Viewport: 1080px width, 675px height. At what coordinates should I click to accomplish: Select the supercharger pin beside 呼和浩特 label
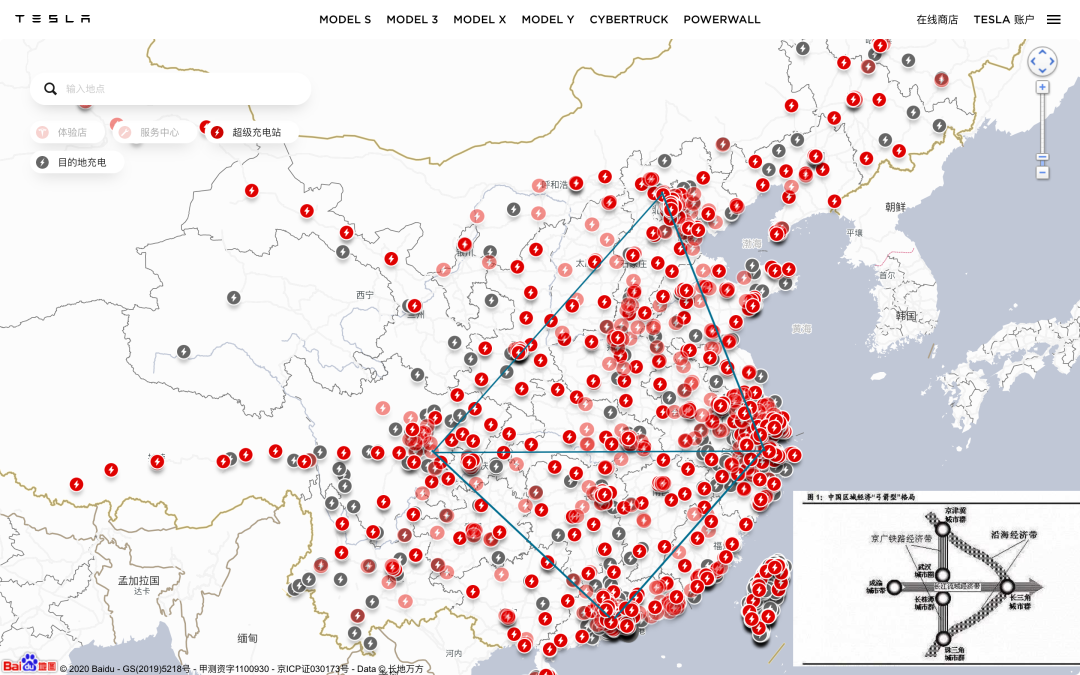[x=576, y=183]
